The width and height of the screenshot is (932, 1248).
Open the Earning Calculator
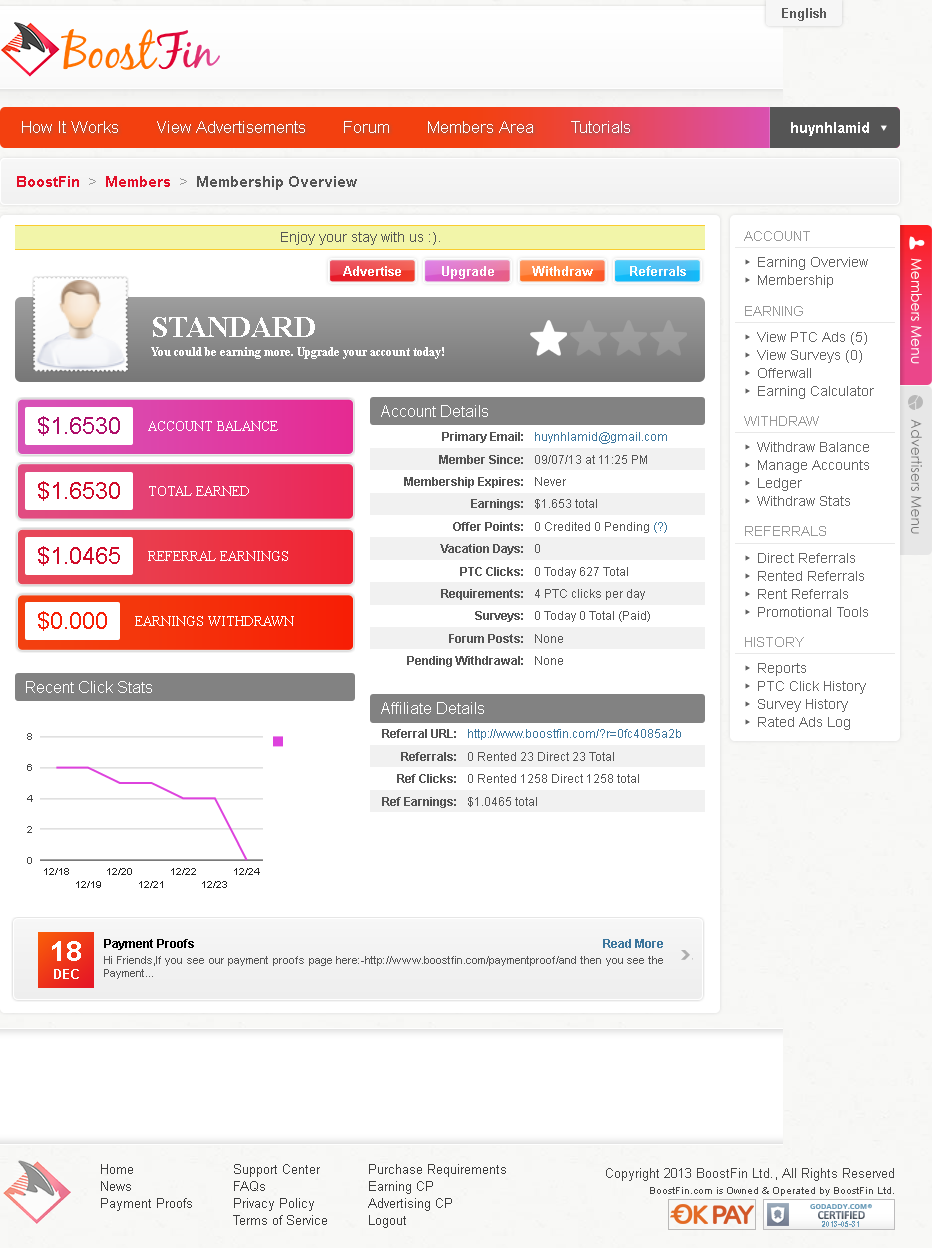click(815, 391)
